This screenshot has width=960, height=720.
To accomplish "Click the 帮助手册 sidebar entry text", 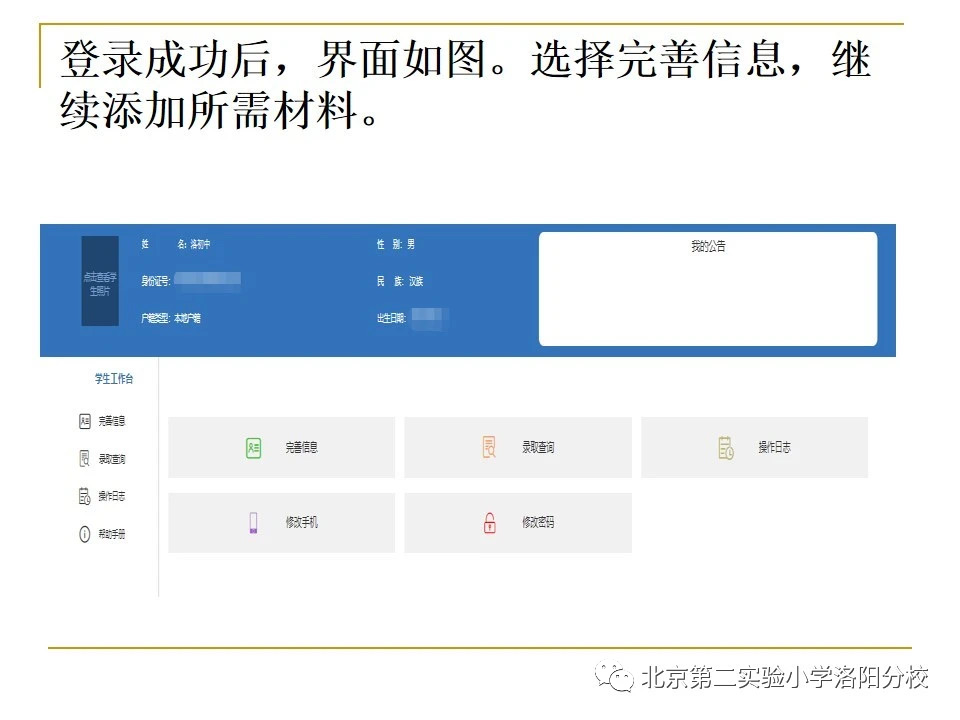I will tap(110, 533).
